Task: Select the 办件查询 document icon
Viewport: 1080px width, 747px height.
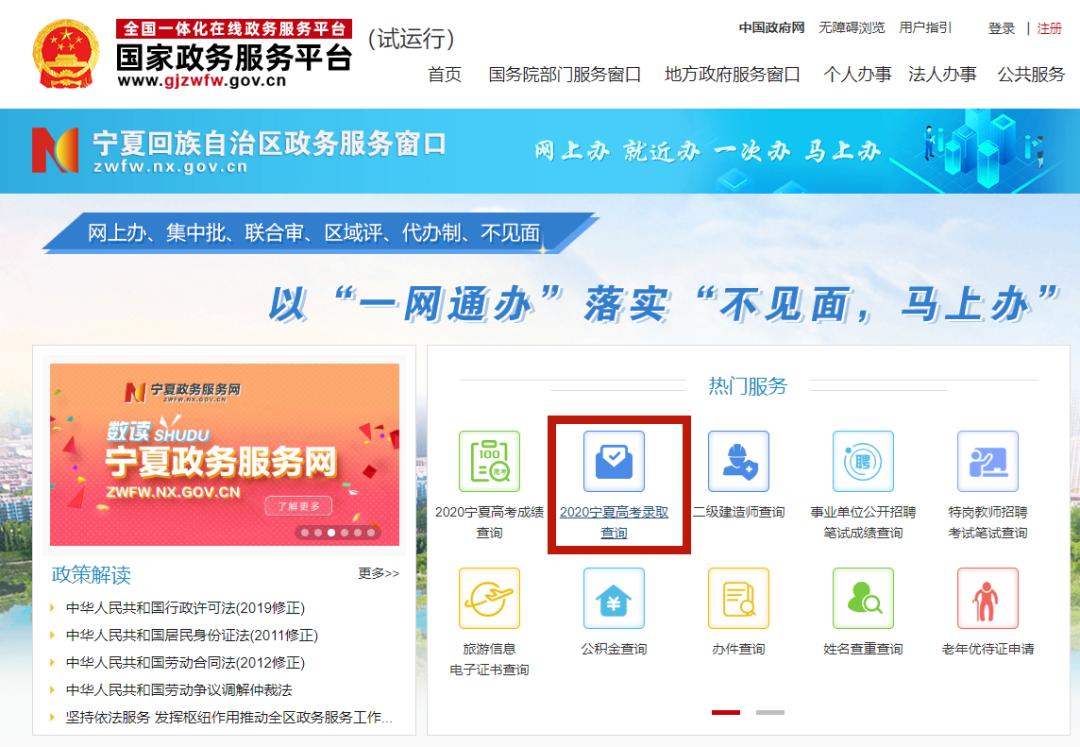Action: [738, 598]
